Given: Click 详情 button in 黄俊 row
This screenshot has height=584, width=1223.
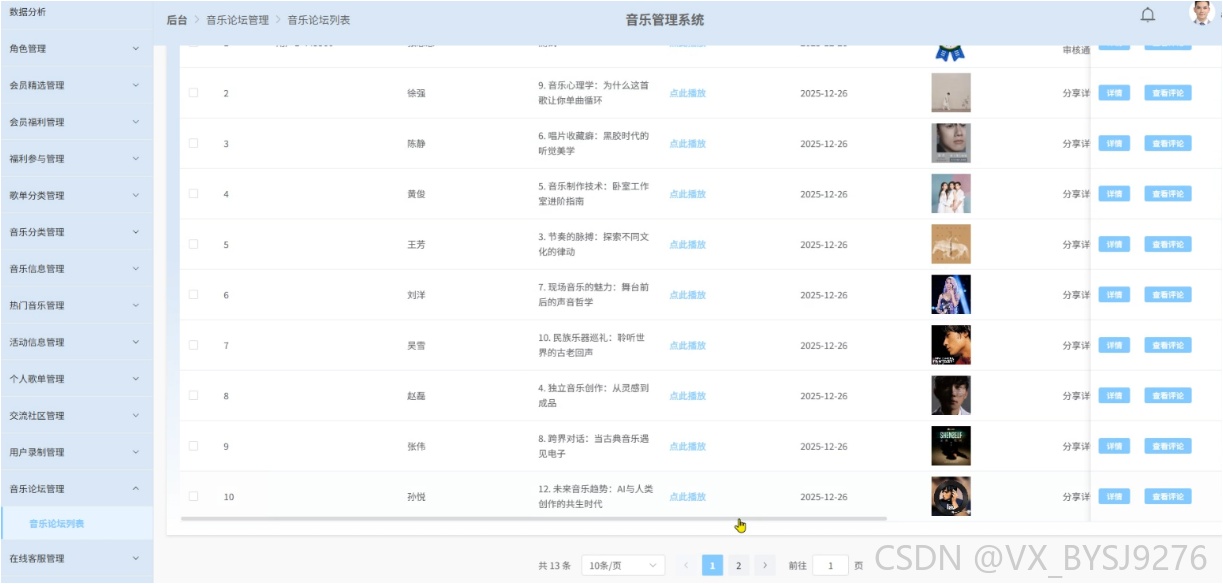Looking at the screenshot, I should (x=1114, y=194).
